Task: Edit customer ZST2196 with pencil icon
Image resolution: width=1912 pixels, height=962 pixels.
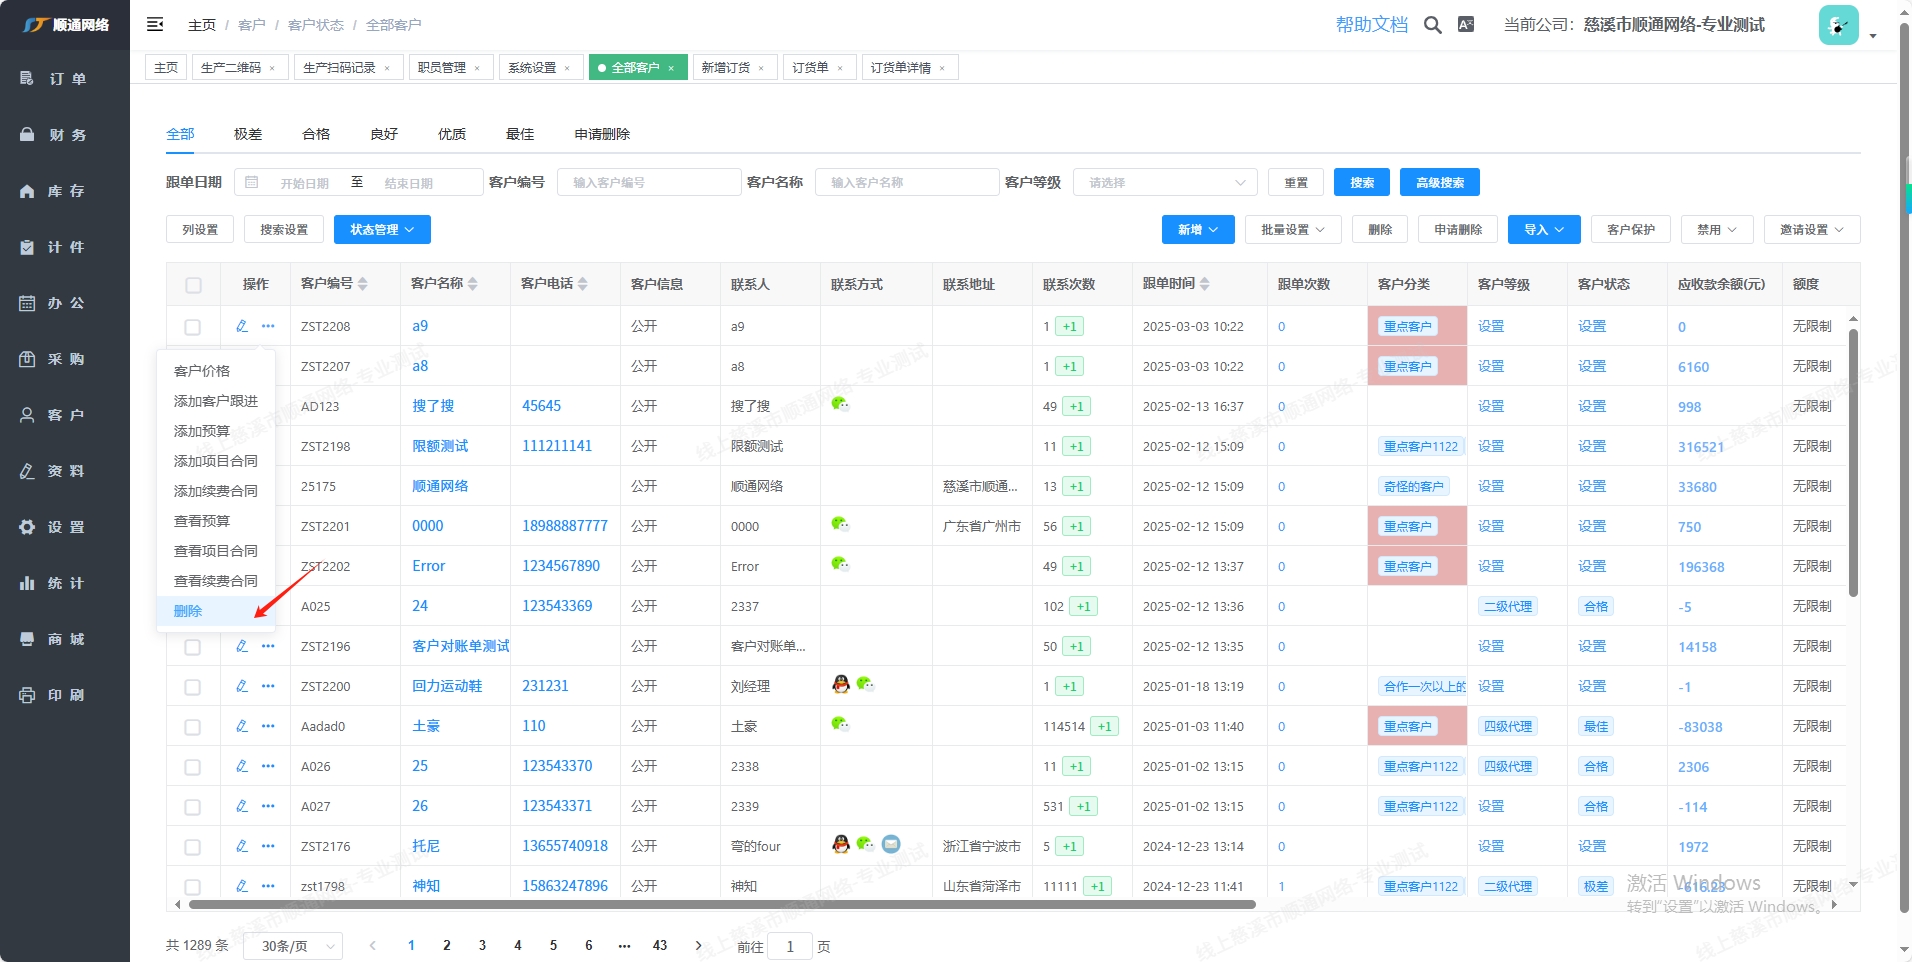Action: tap(242, 646)
